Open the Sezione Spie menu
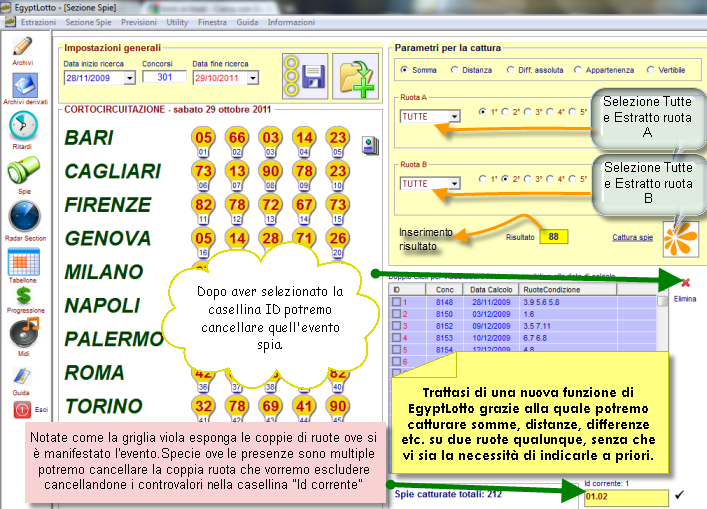The height and width of the screenshot is (509, 707). coord(88,22)
